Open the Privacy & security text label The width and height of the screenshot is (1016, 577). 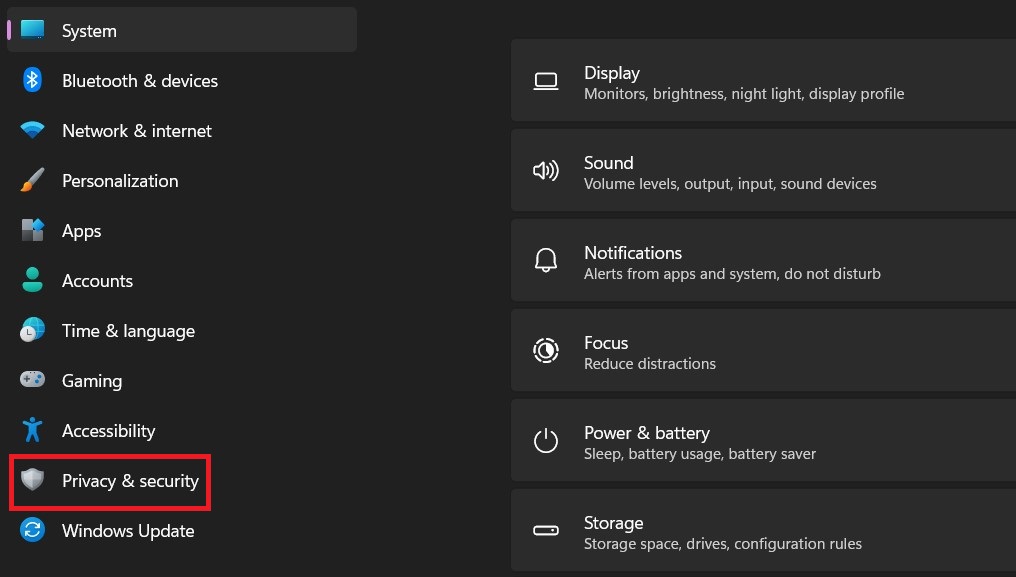(x=130, y=481)
